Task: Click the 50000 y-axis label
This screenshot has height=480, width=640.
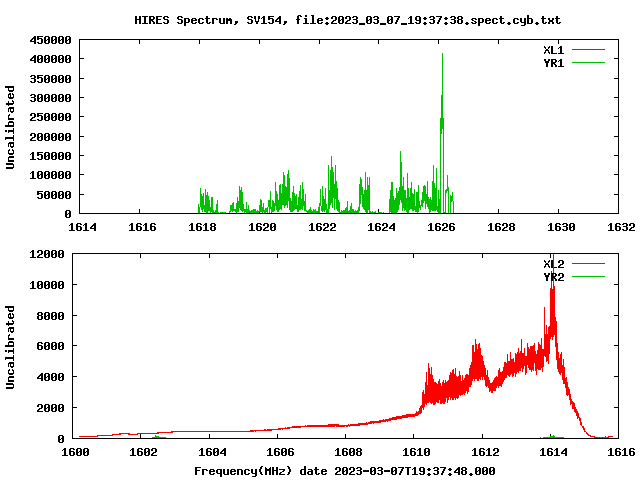Action: click(54, 195)
